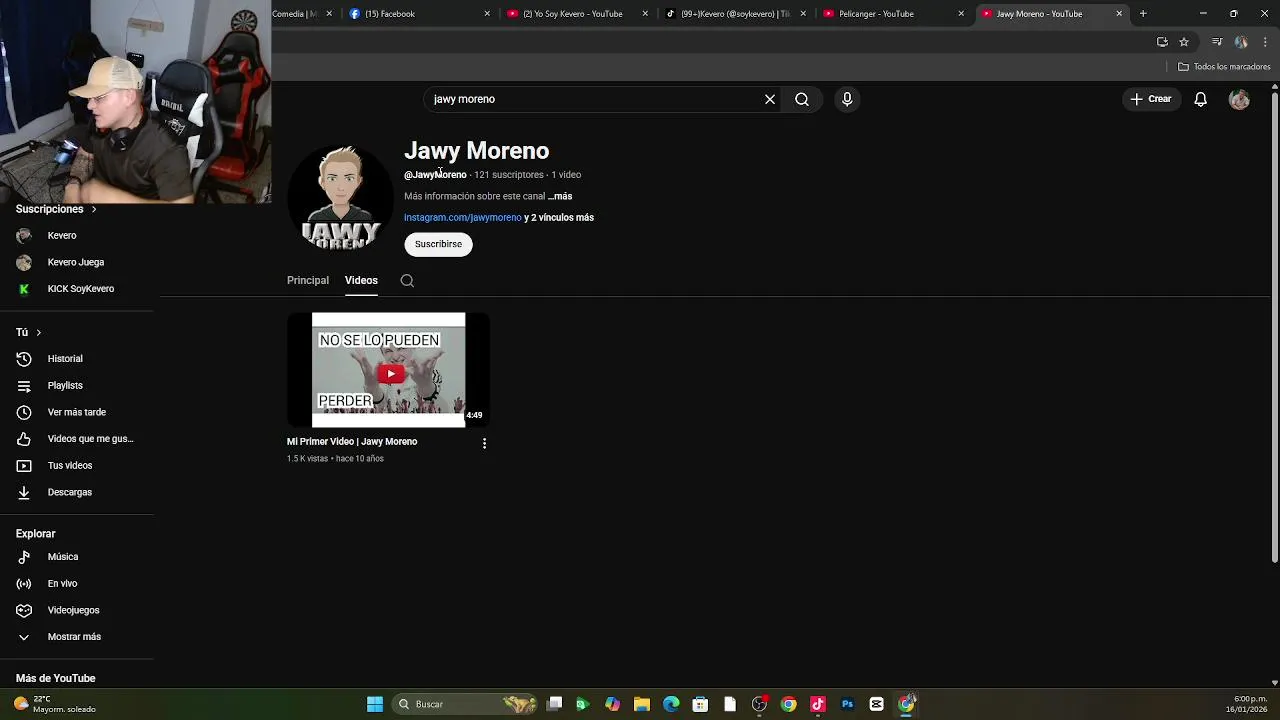Click the Crear button

(1151, 99)
